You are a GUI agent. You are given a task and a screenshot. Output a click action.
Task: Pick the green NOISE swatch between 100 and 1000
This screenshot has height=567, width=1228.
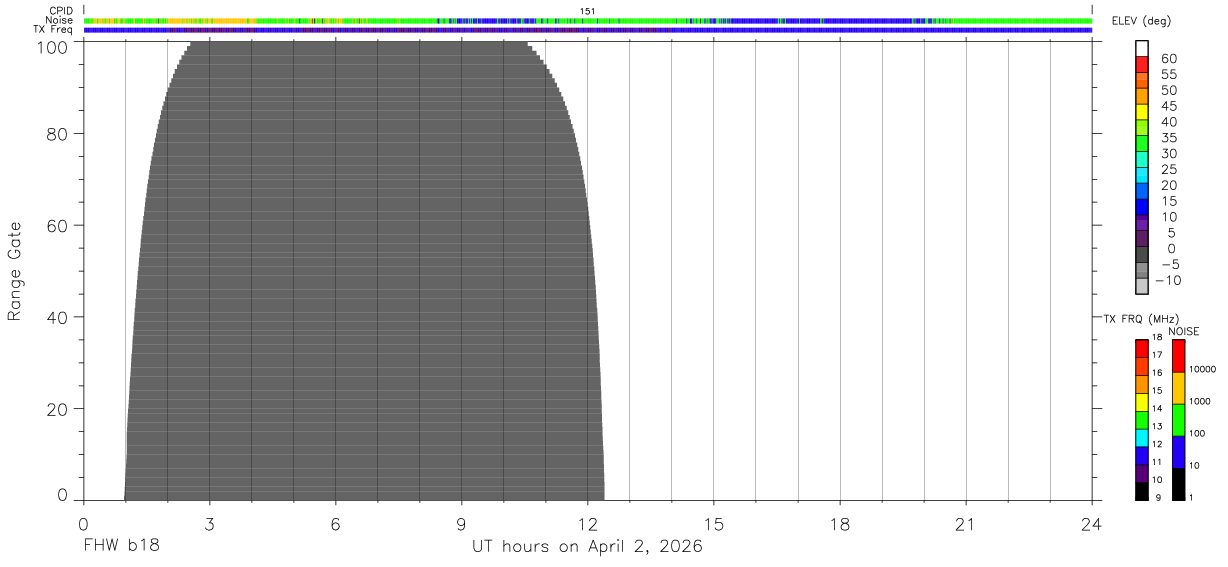(1178, 420)
